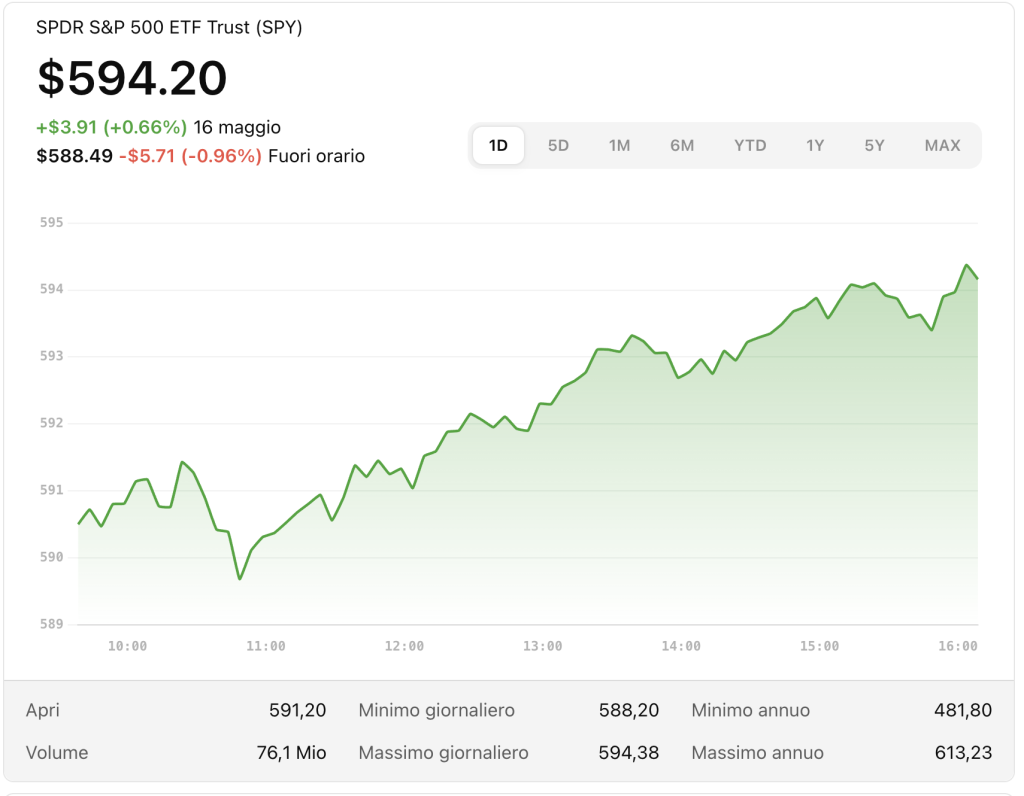Image resolution: width=1024 pixels, height=796 pixels.
Task: Click the +$3.91 (+0.66%) daily change
Action: 112,127
